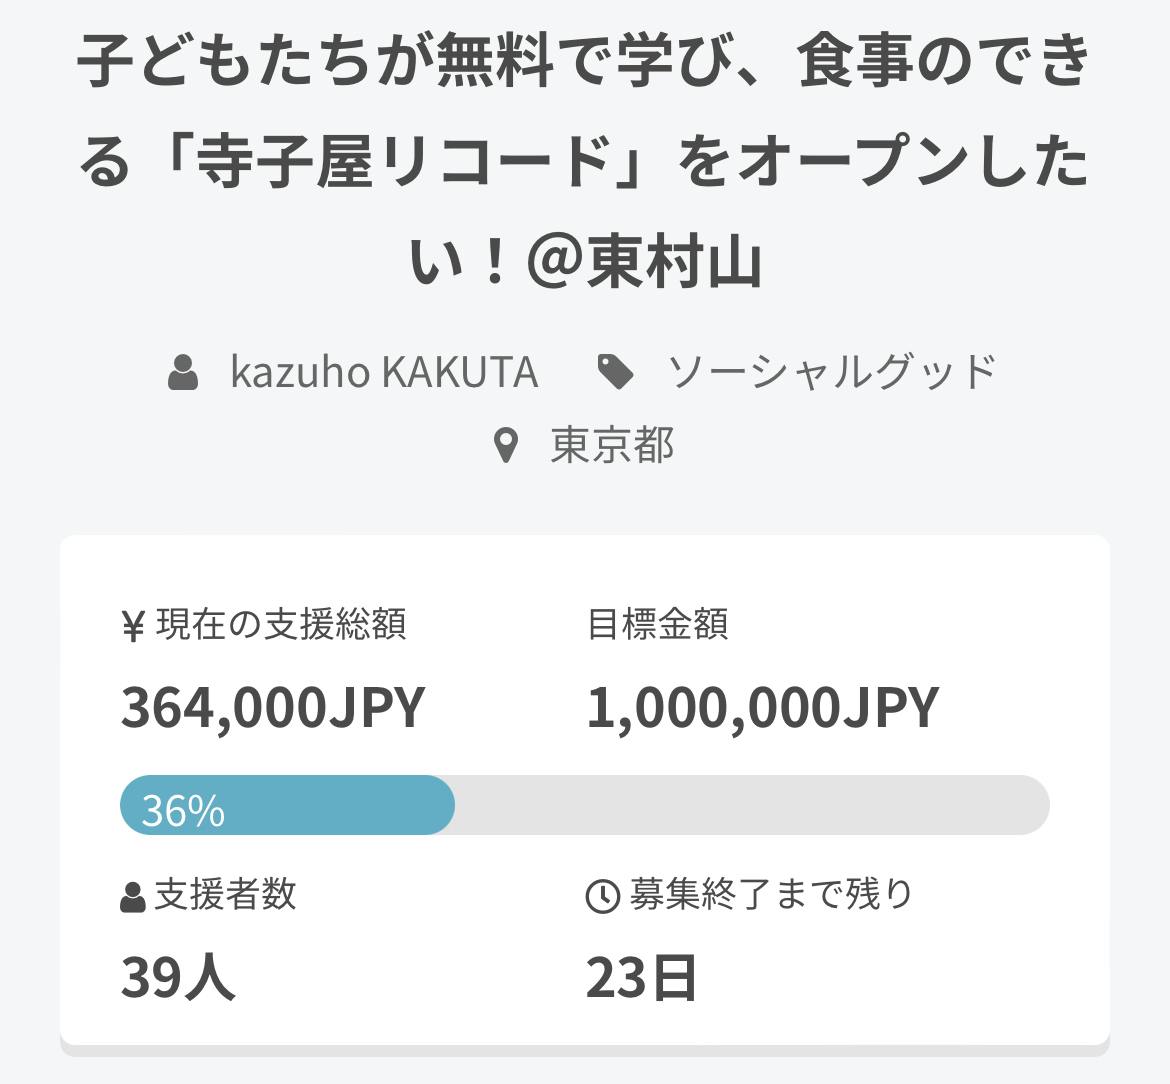Click the 1,000,000JPY target amount

762,707
